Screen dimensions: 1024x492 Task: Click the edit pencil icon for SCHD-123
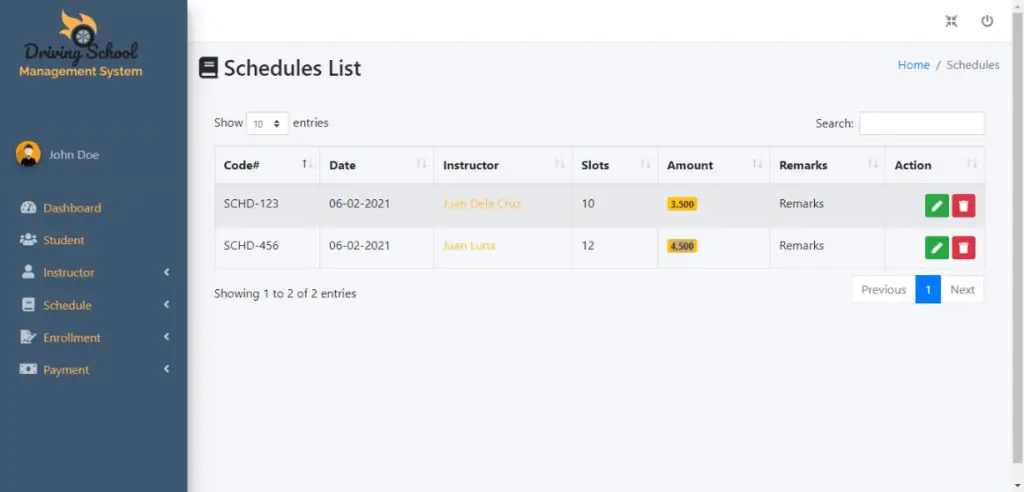tap(936, 206)
